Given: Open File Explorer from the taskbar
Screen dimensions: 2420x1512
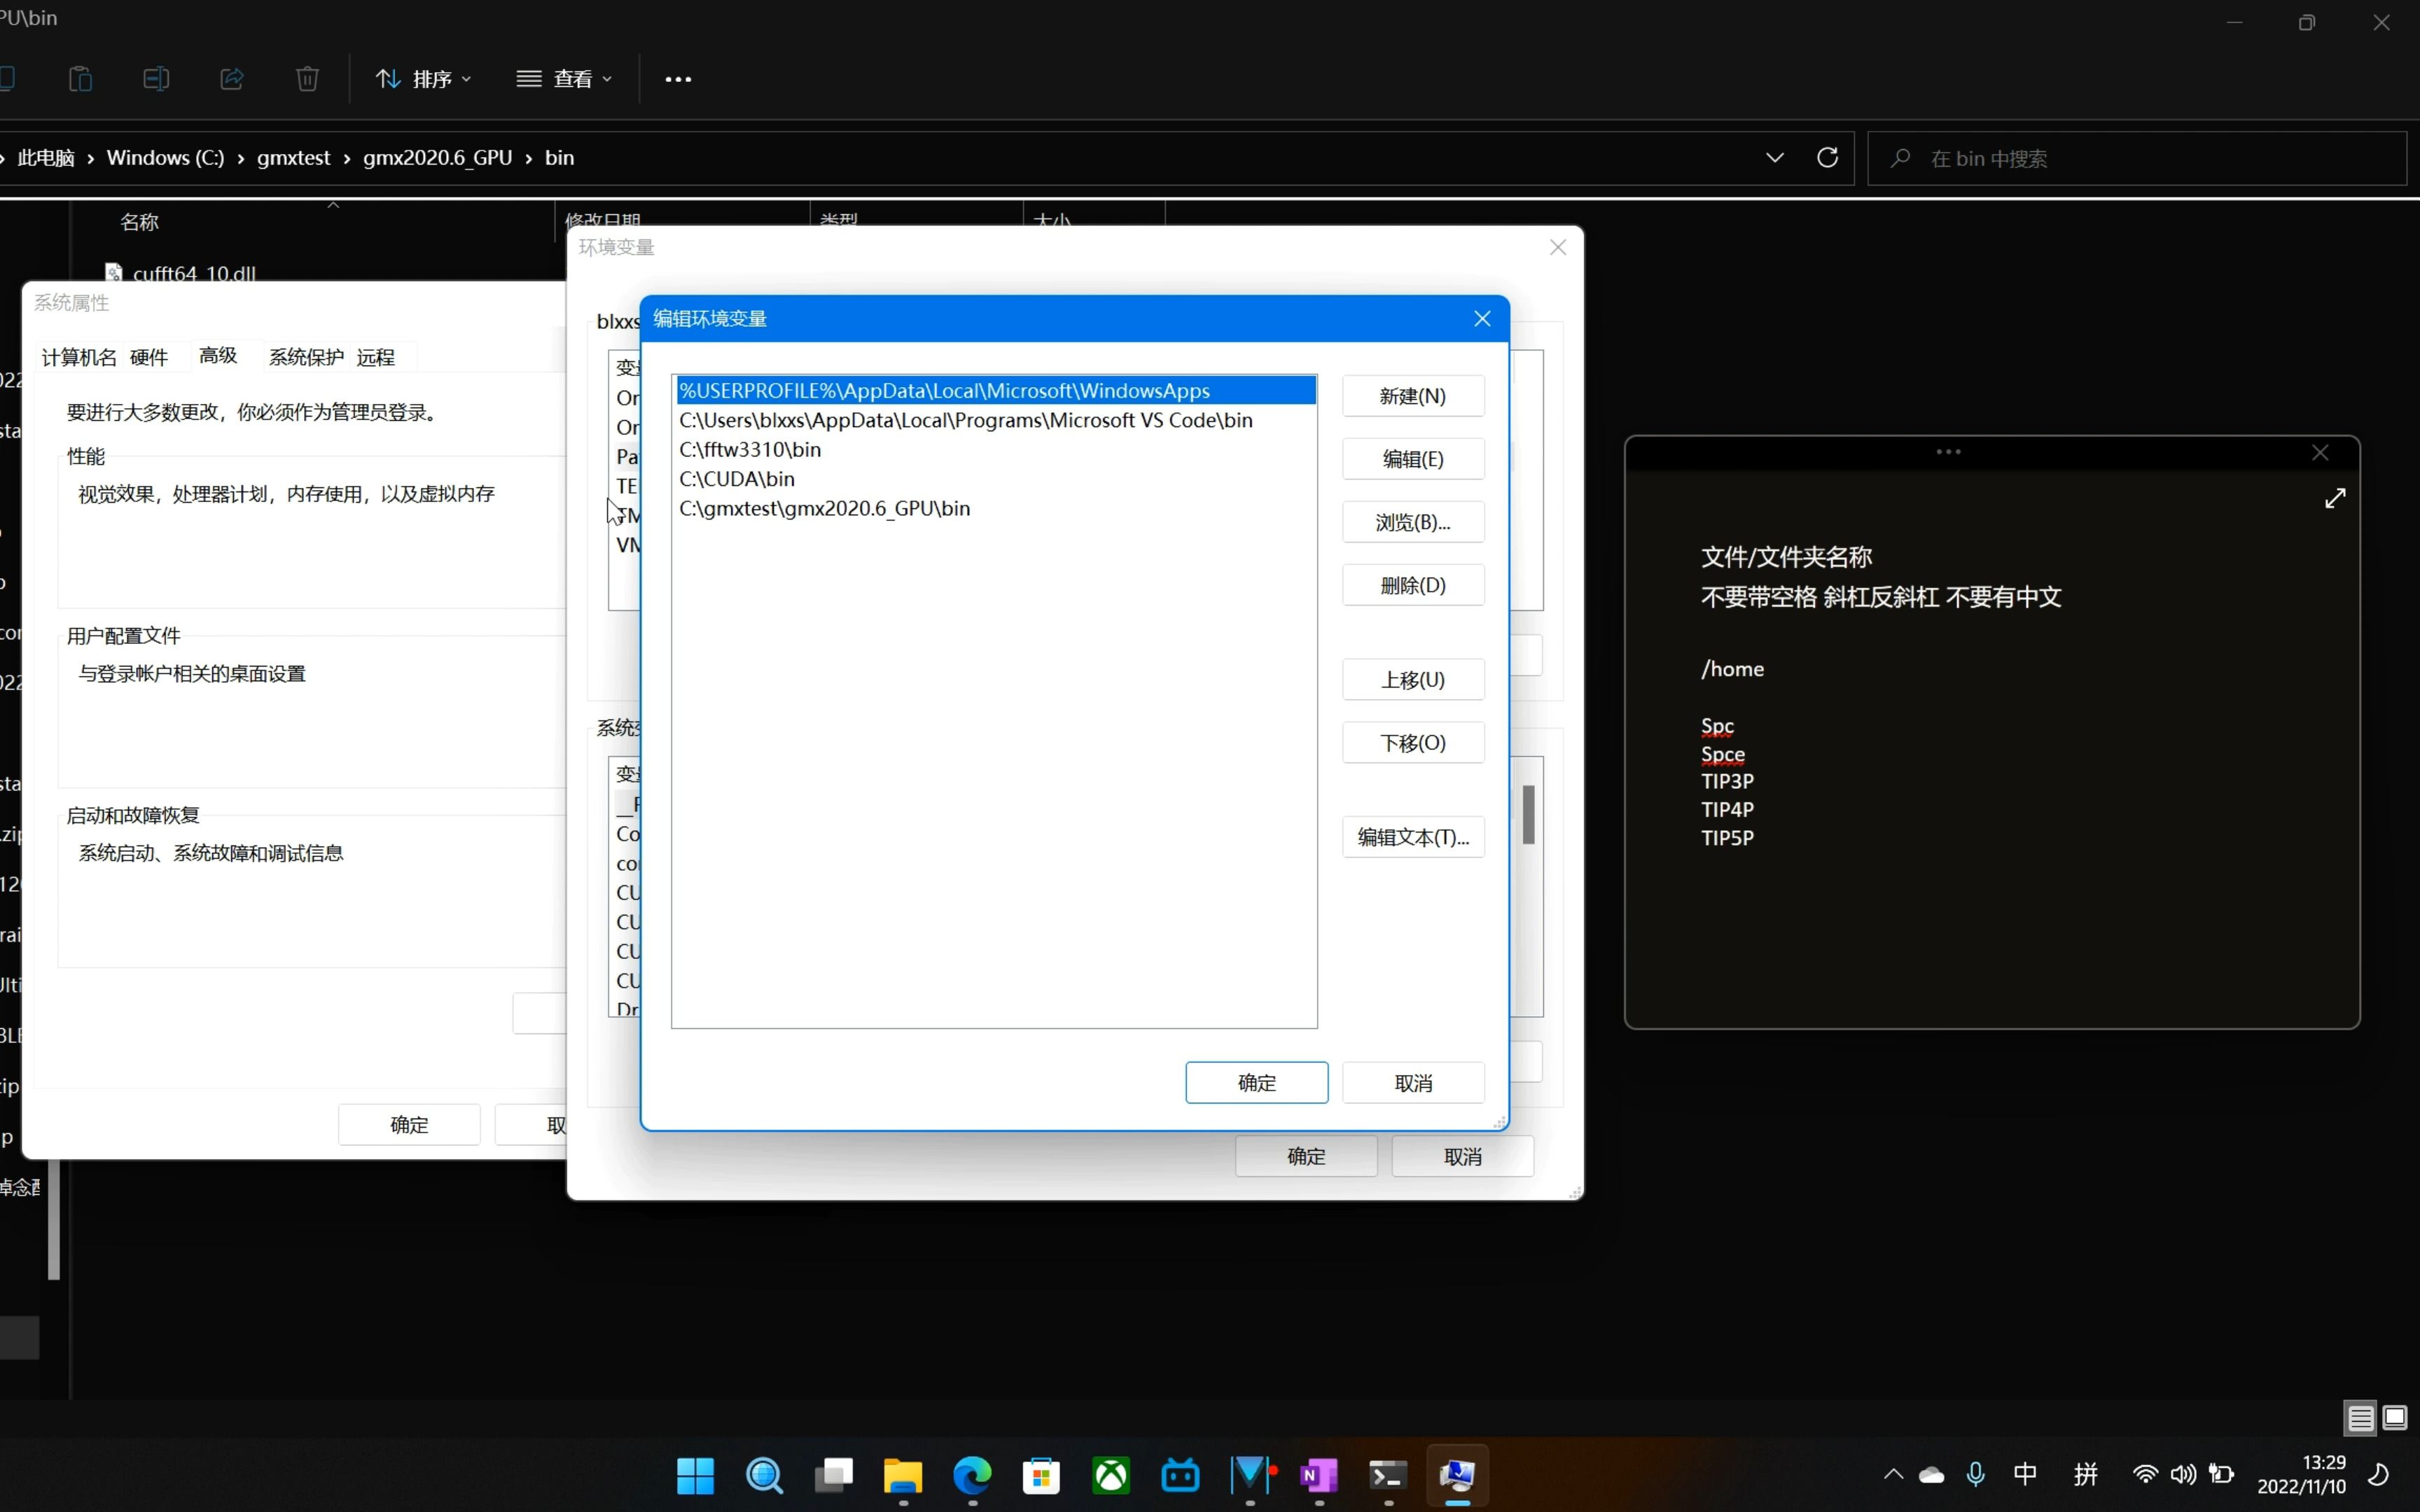Looking at the screenshot, I should (902, 1475).
